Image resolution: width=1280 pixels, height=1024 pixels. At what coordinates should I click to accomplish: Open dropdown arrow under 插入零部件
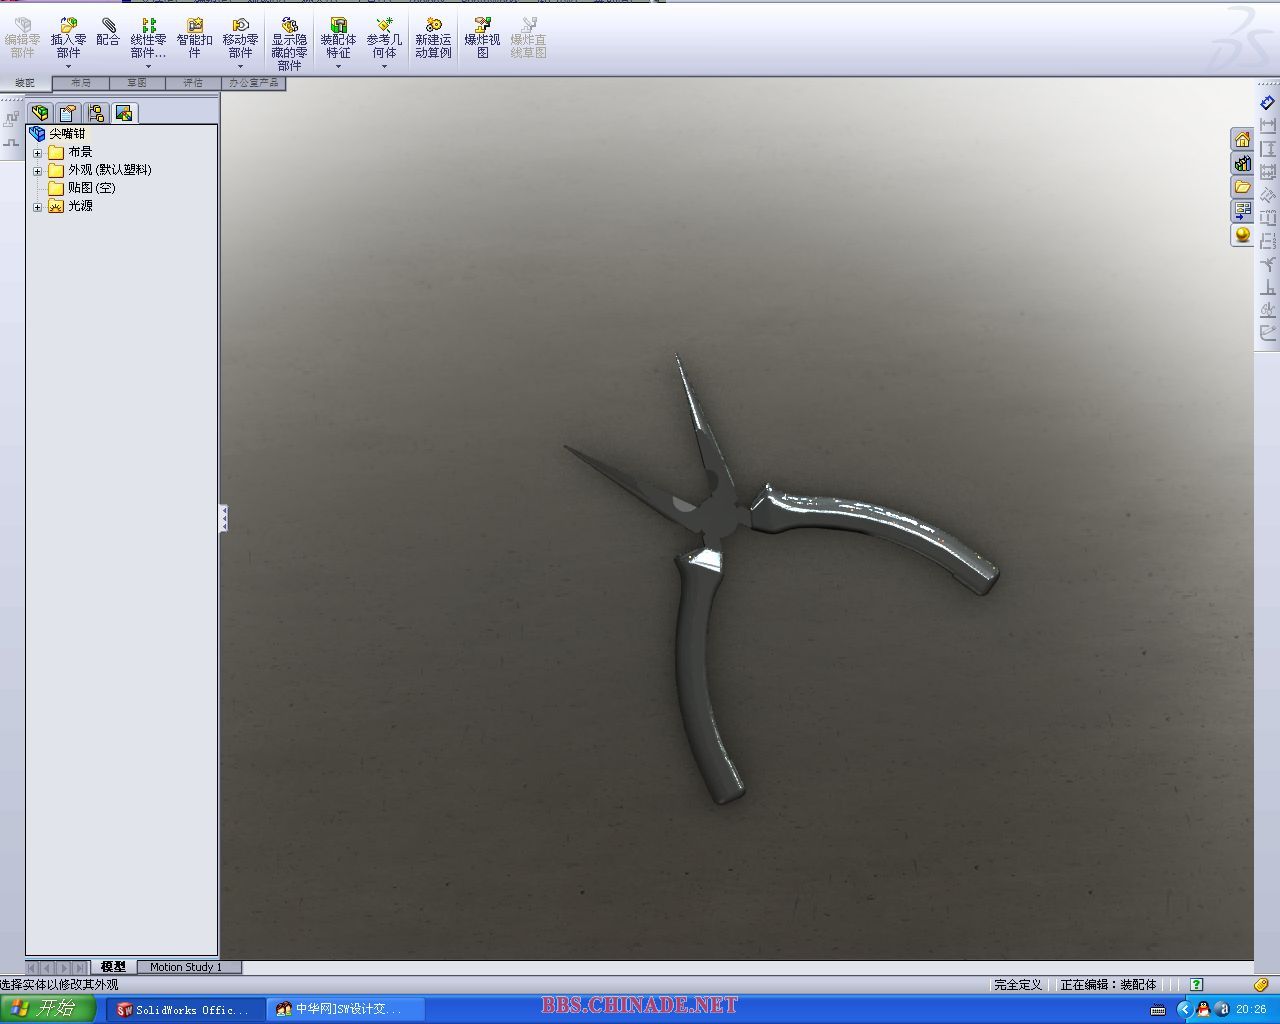[x=68, y=67]
